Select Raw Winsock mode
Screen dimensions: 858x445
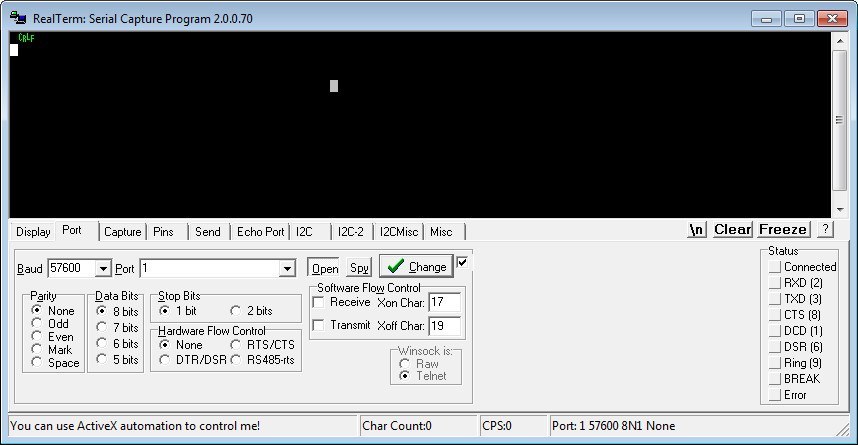click(404, 363)
